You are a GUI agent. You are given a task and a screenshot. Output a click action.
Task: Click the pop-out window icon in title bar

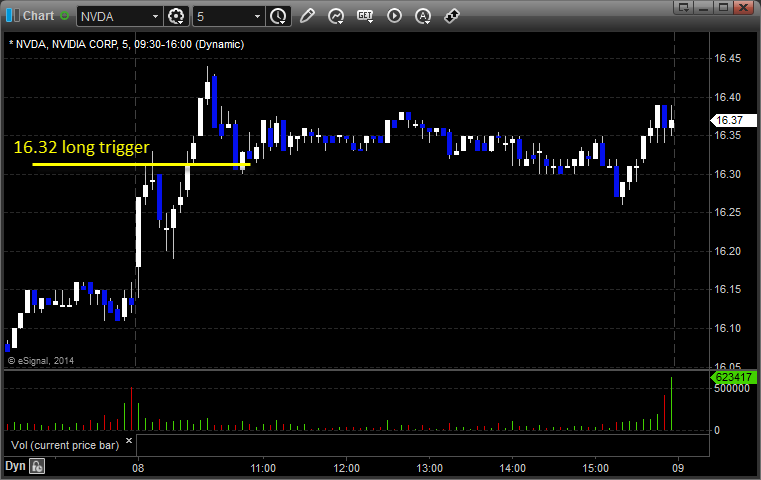tap(684, 7)
